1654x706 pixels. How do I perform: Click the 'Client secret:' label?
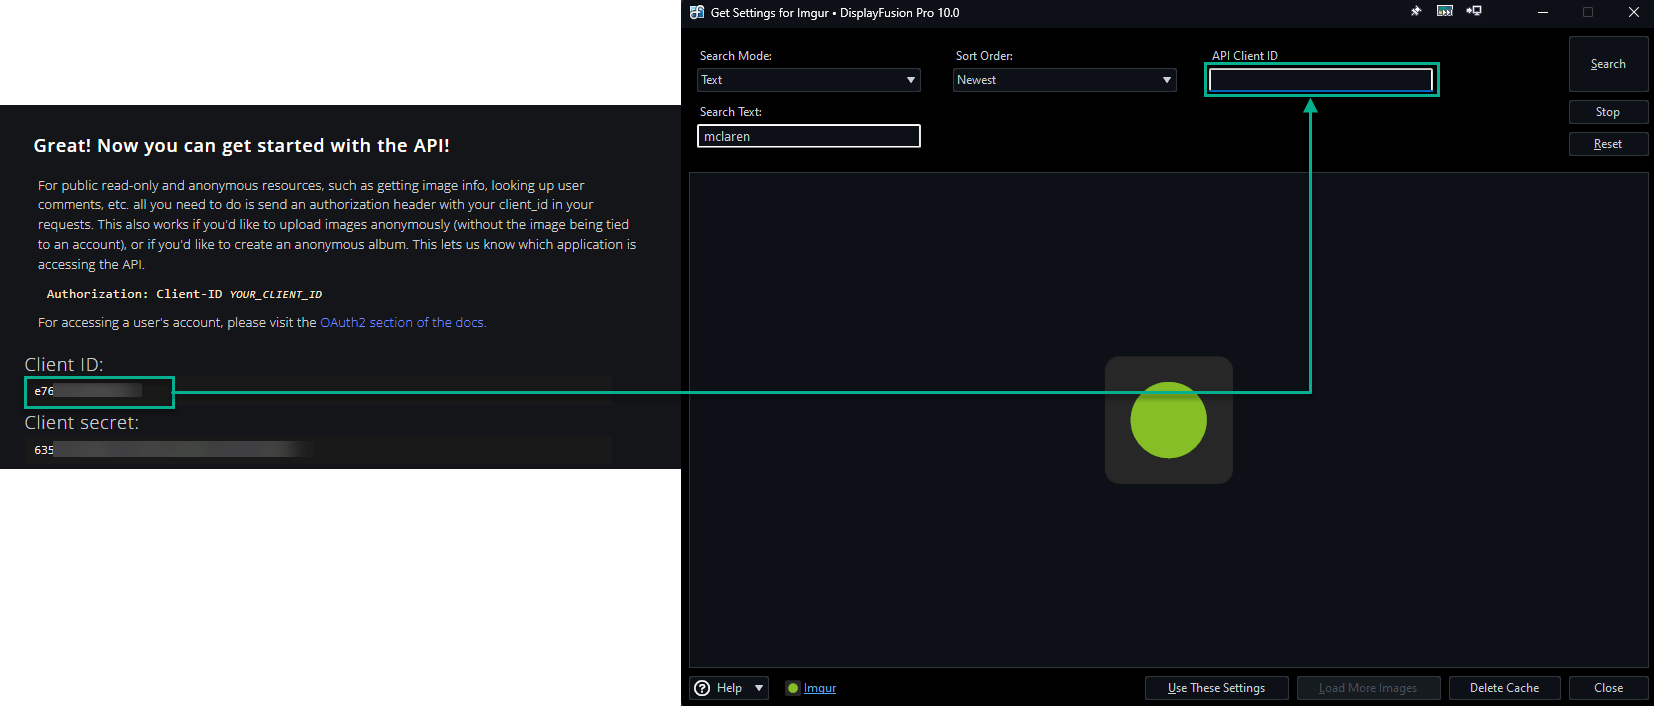[82, 423]
